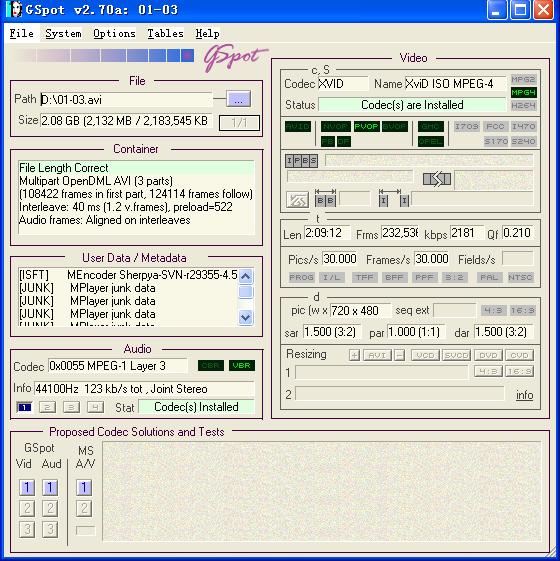Click GSpot Vid test button 2

click(27, 508)
